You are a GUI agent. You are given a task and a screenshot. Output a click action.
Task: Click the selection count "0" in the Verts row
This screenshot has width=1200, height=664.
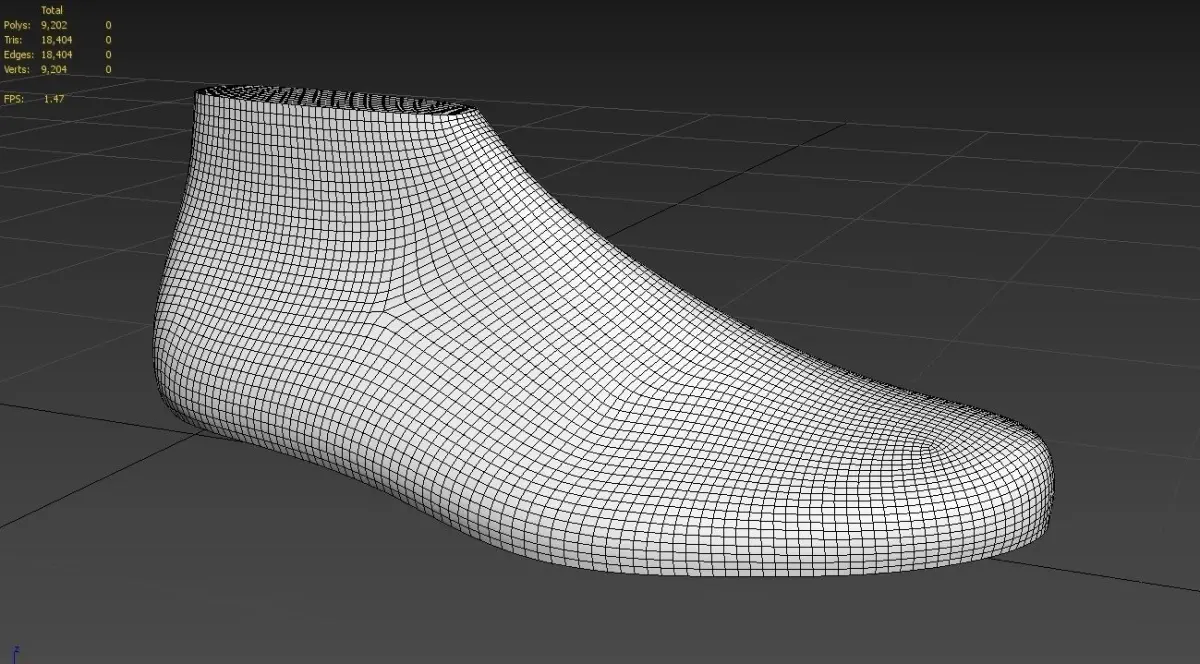pos(108,70)
